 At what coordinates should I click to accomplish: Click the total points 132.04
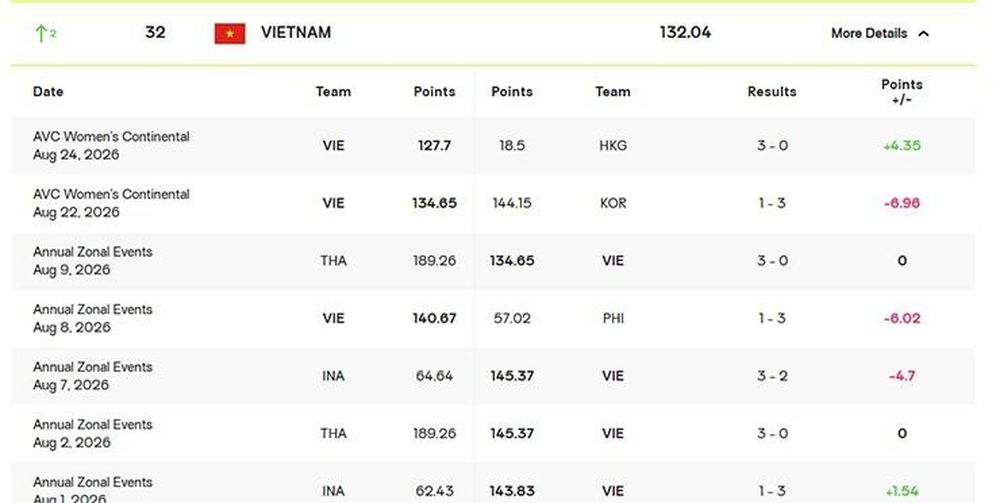coord(685,32)
